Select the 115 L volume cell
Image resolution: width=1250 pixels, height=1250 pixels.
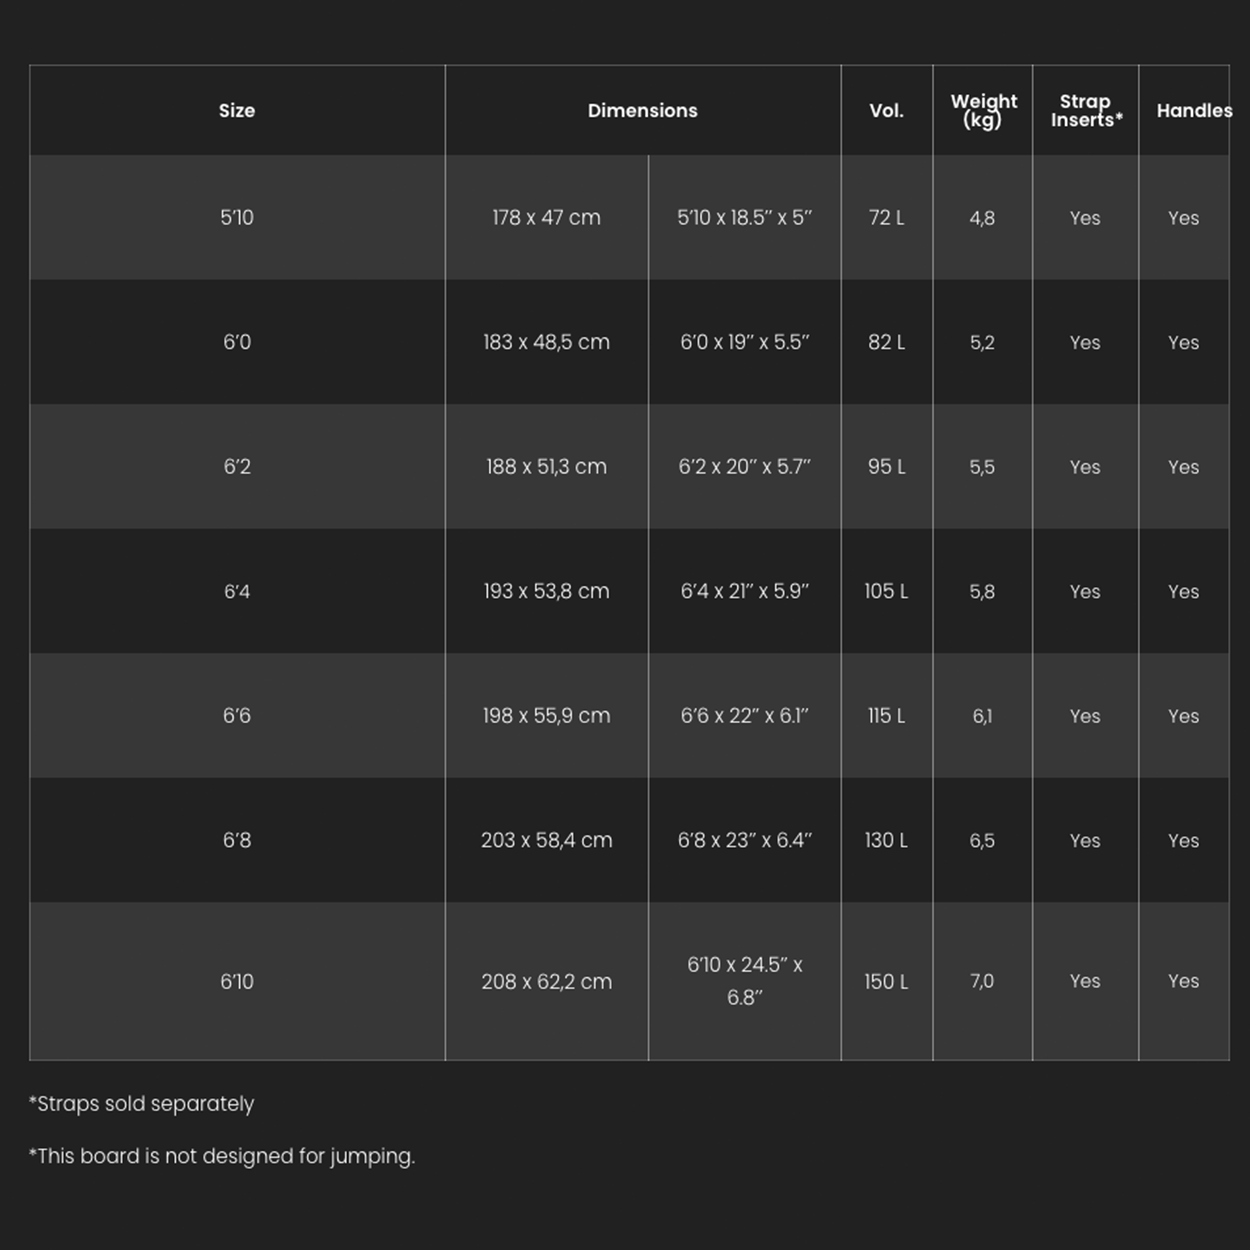[x=886, y=716]
